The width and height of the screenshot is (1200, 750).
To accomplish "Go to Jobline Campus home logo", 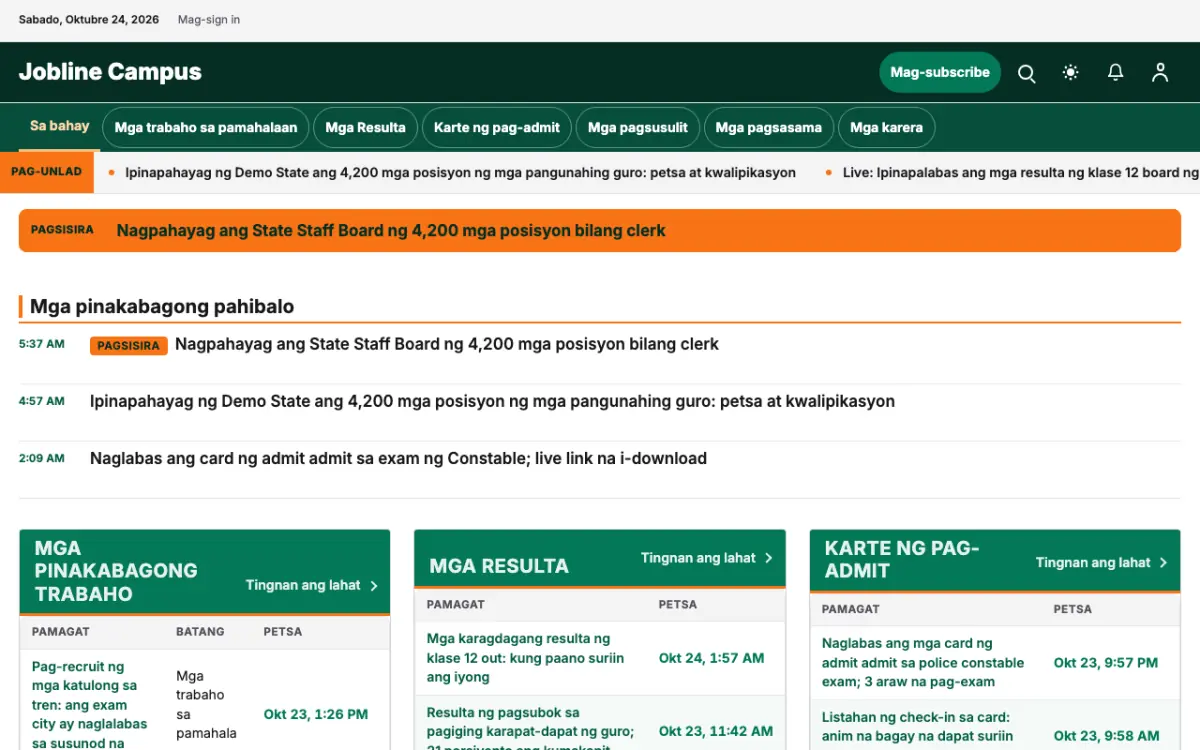I will [x=110, y=72].
